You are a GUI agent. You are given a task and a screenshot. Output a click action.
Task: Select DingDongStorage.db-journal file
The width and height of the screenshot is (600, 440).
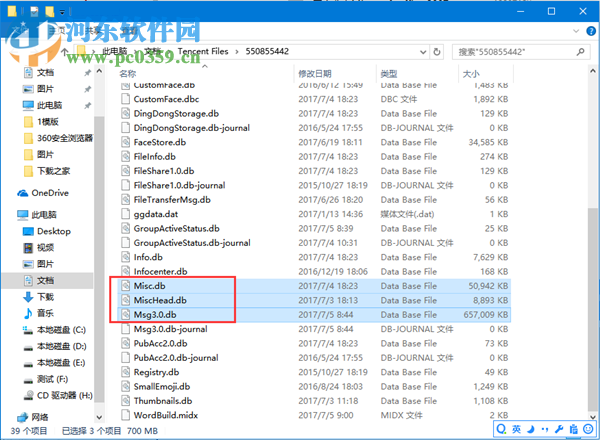pos(192,128)
